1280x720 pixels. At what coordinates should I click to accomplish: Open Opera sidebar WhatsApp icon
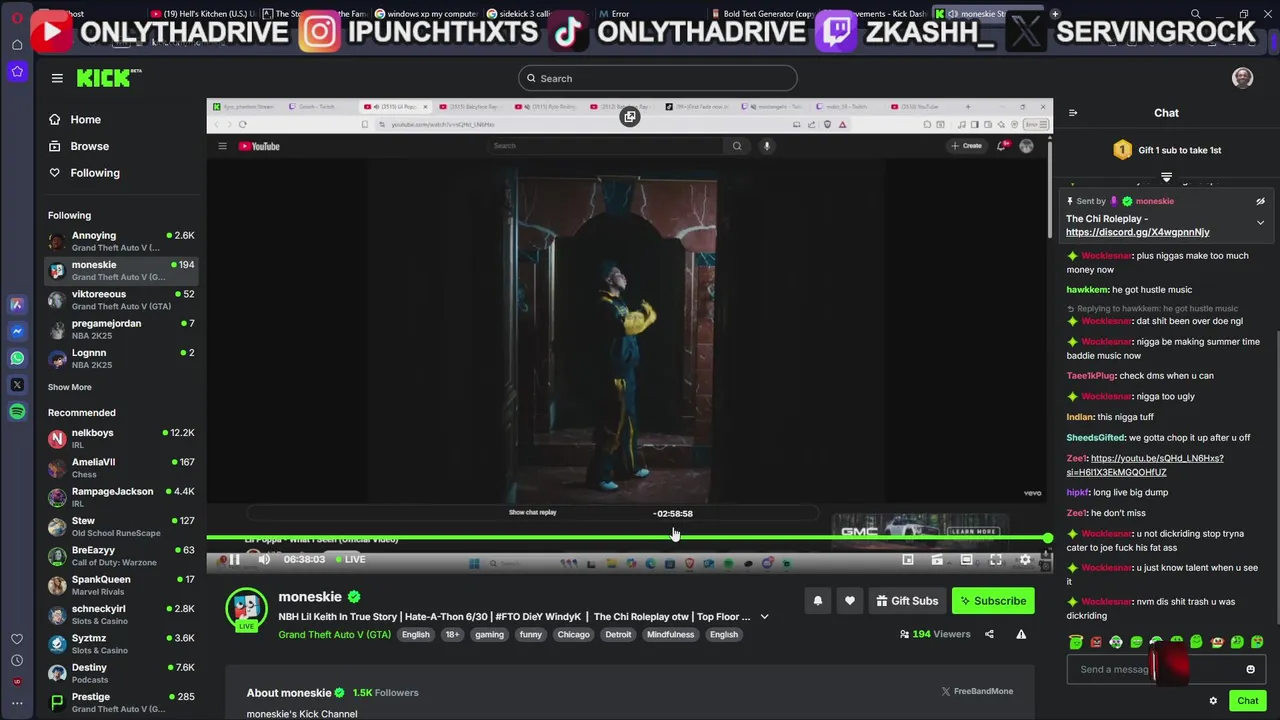pyautogui.click(x=17, y=358)
